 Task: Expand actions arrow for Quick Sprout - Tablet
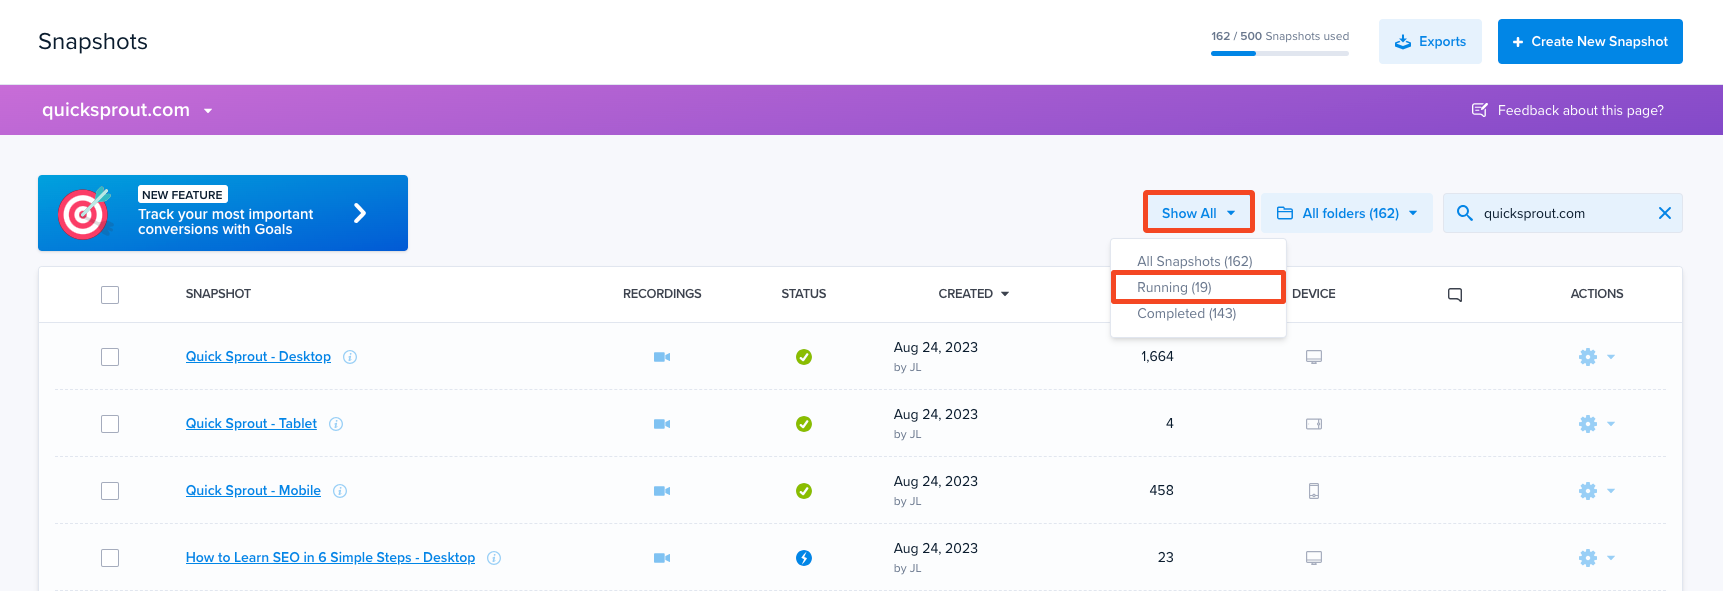pyautogui.click(x=1611, y=424)
